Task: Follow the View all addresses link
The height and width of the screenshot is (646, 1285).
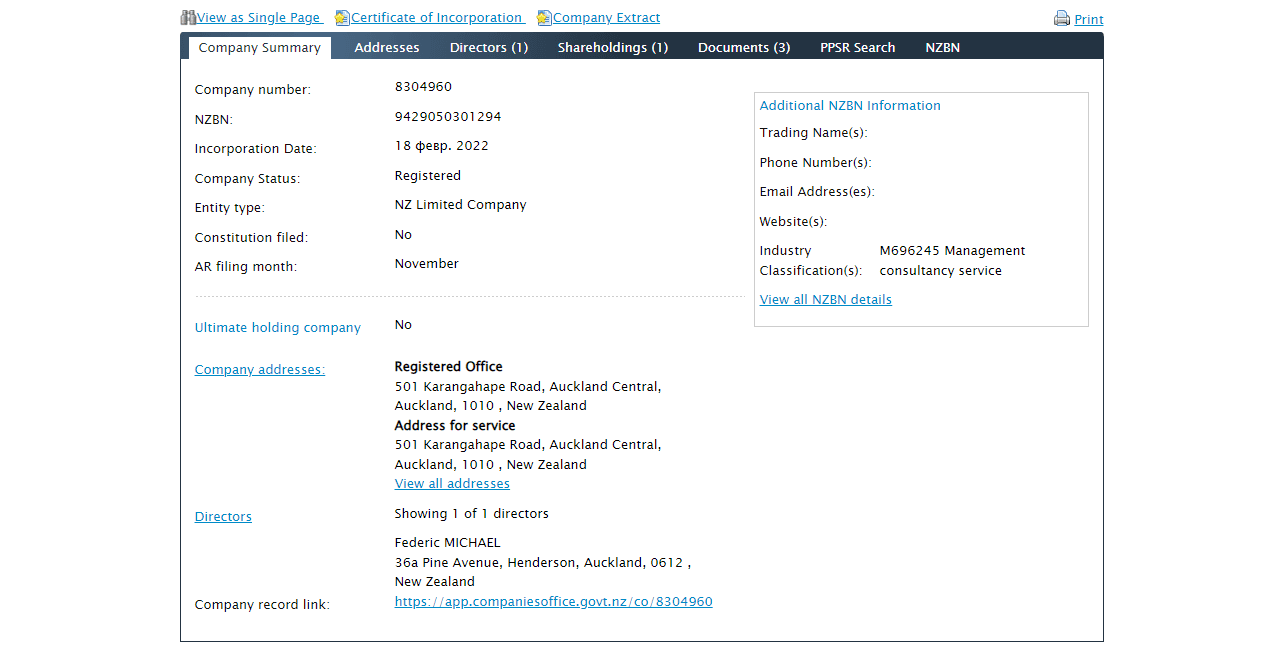Action: 452,484
